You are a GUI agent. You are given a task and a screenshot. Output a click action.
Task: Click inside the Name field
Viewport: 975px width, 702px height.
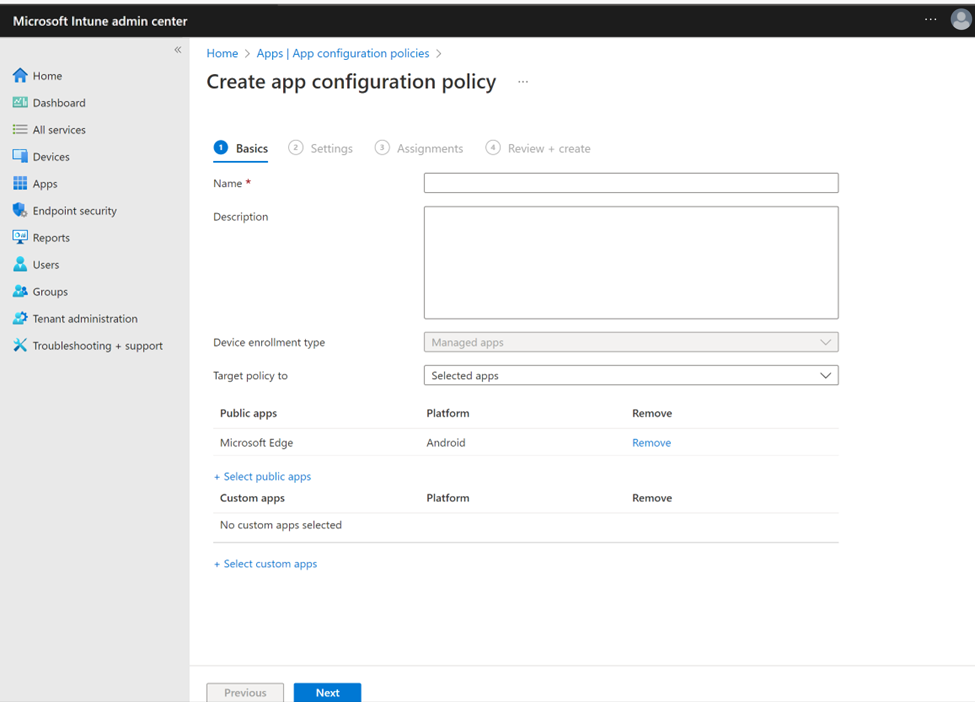click(630, 183)
